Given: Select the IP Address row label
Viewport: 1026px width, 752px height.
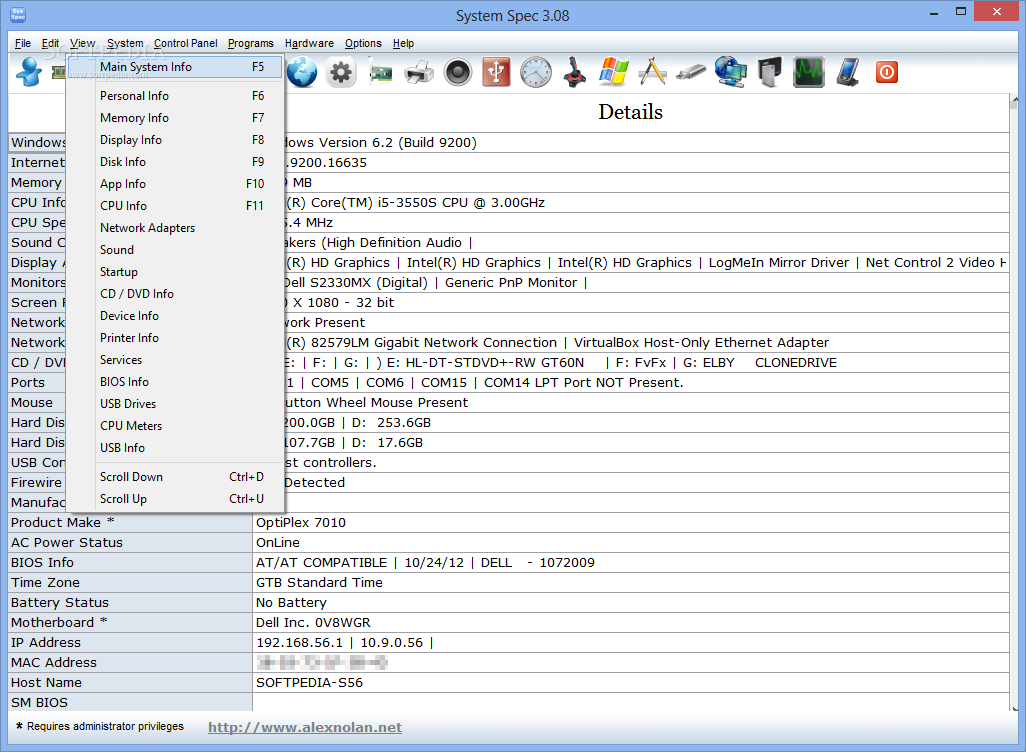Looking at the screenshot, I should pos(131,643).
